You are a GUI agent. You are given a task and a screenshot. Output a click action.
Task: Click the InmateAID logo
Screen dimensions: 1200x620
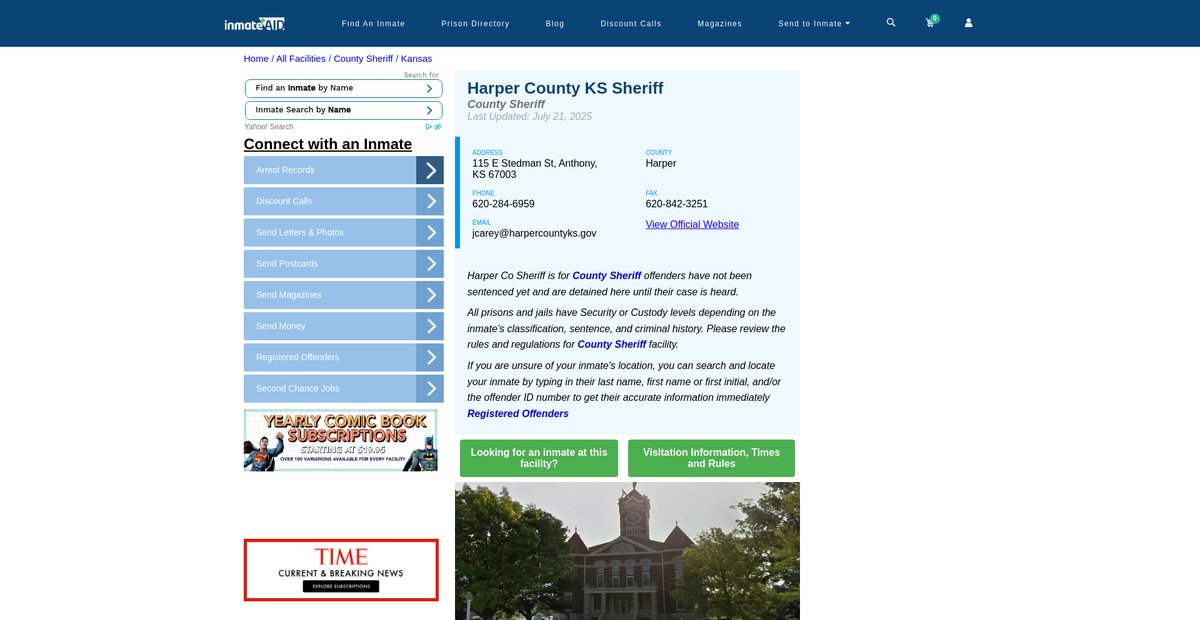click(x=255, y=23)
